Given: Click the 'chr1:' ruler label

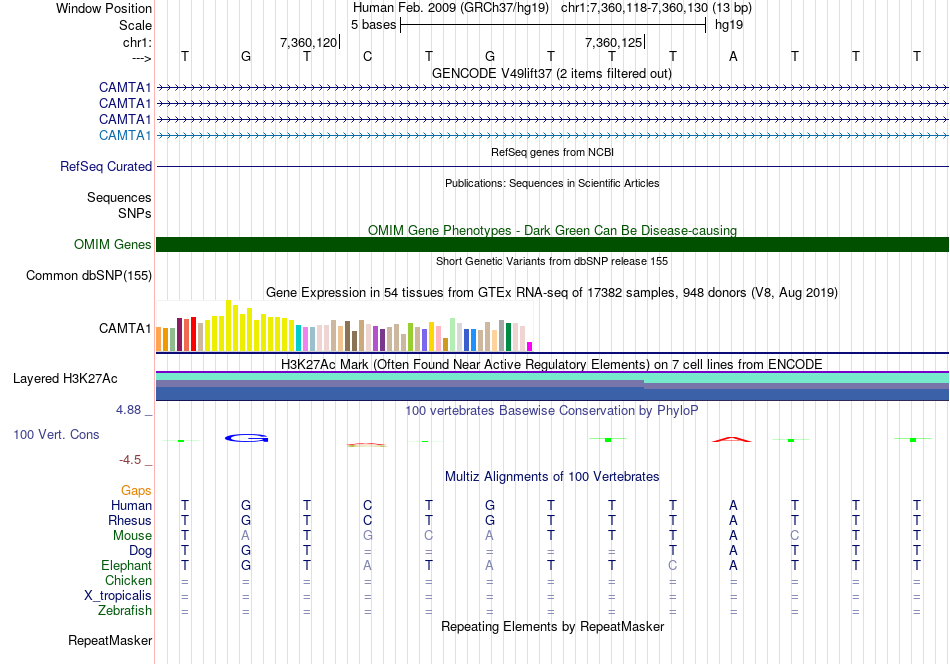Looking at the screenshot, I should click(137, 42).
